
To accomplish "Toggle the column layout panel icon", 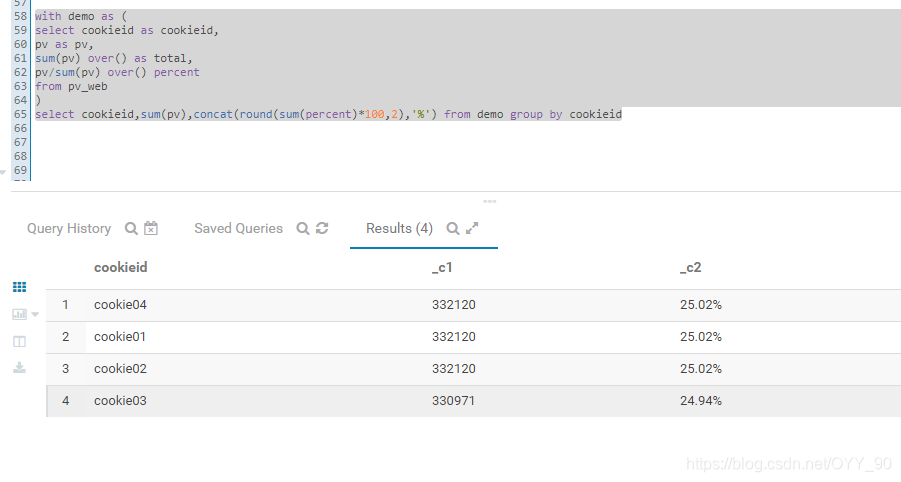I will 20,342.
